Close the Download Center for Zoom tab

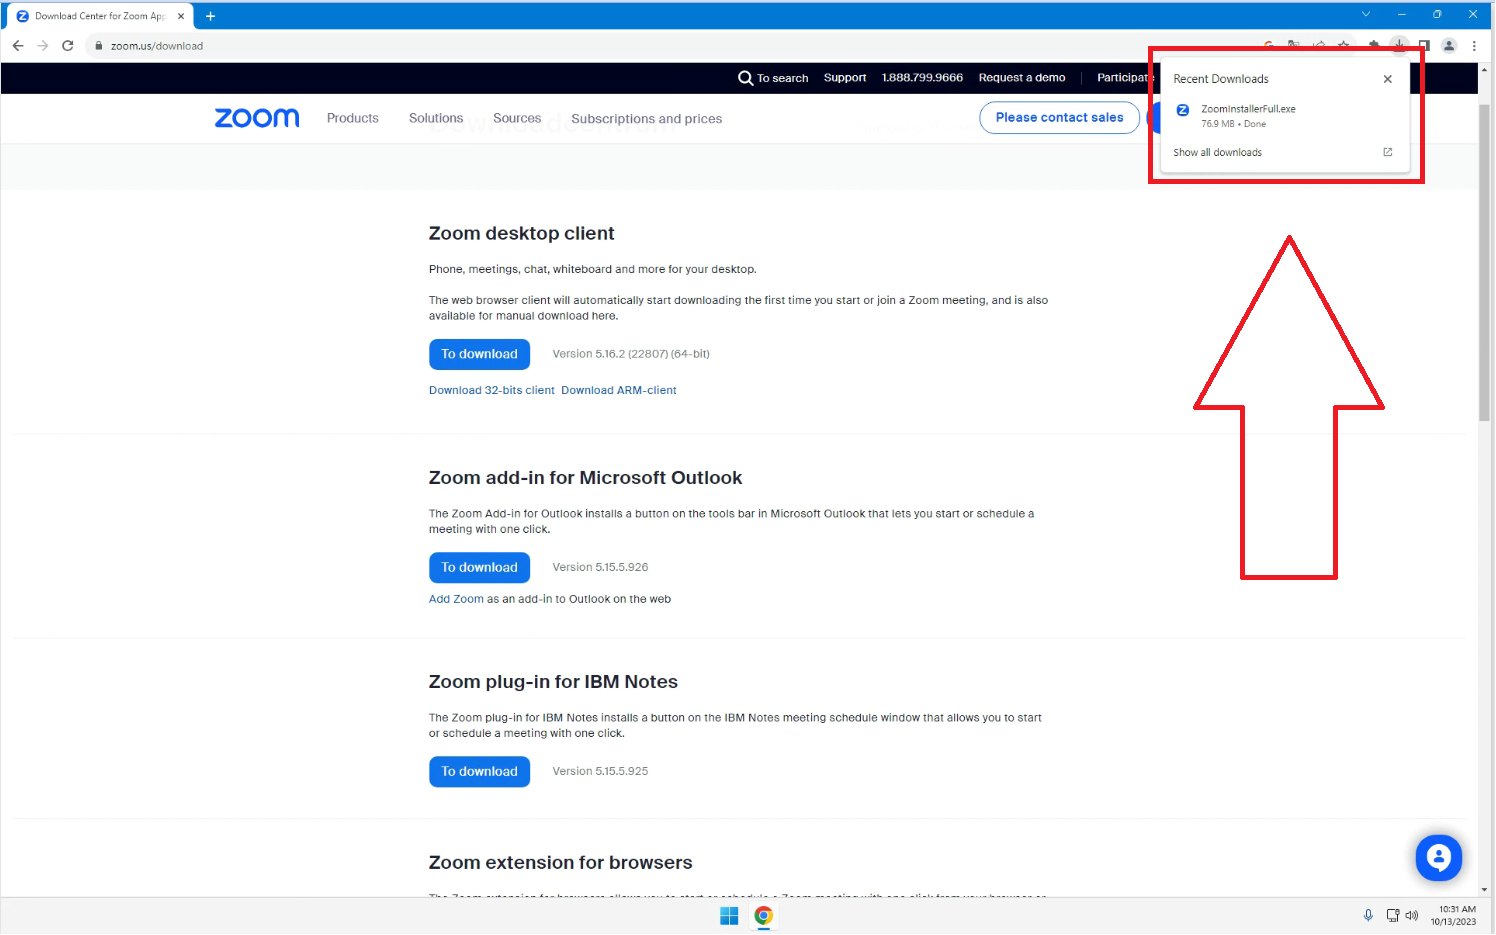181,16
